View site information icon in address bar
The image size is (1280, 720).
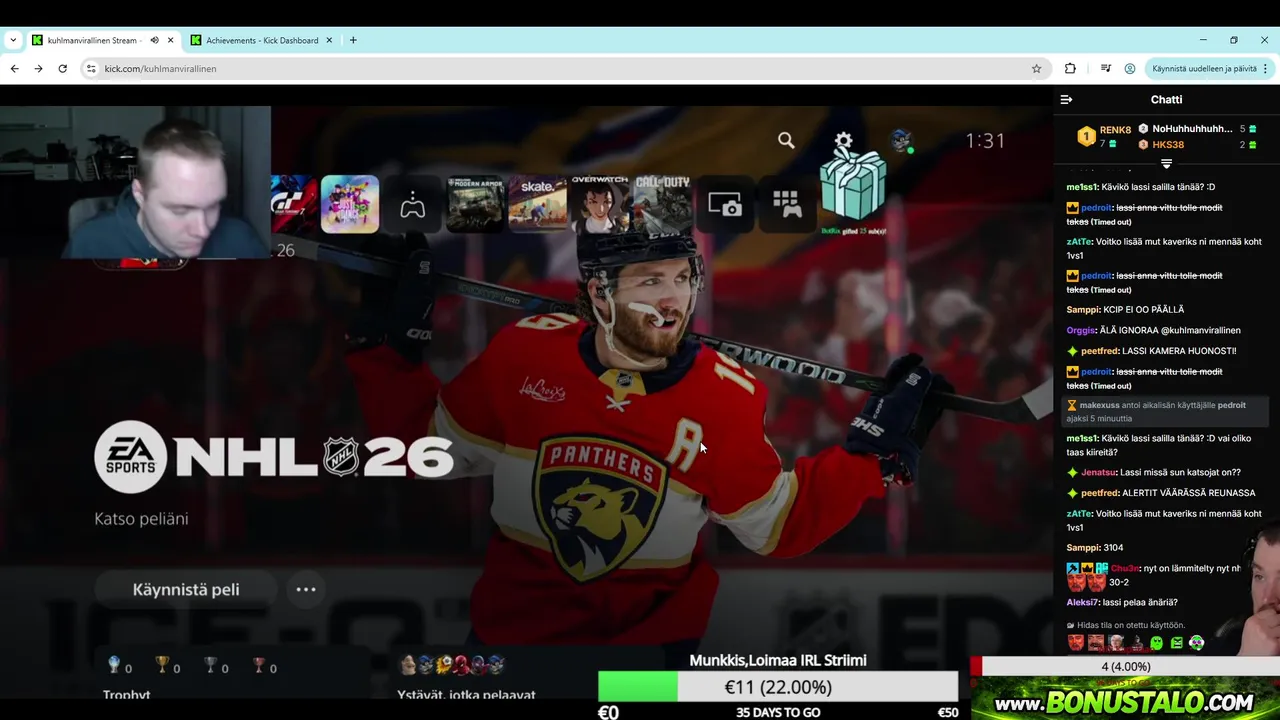tap(91, 69)
